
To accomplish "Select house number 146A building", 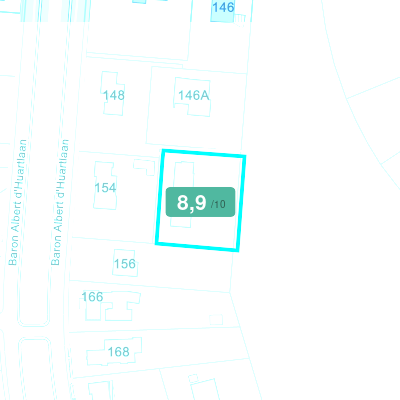I will (x=192, y=97).
